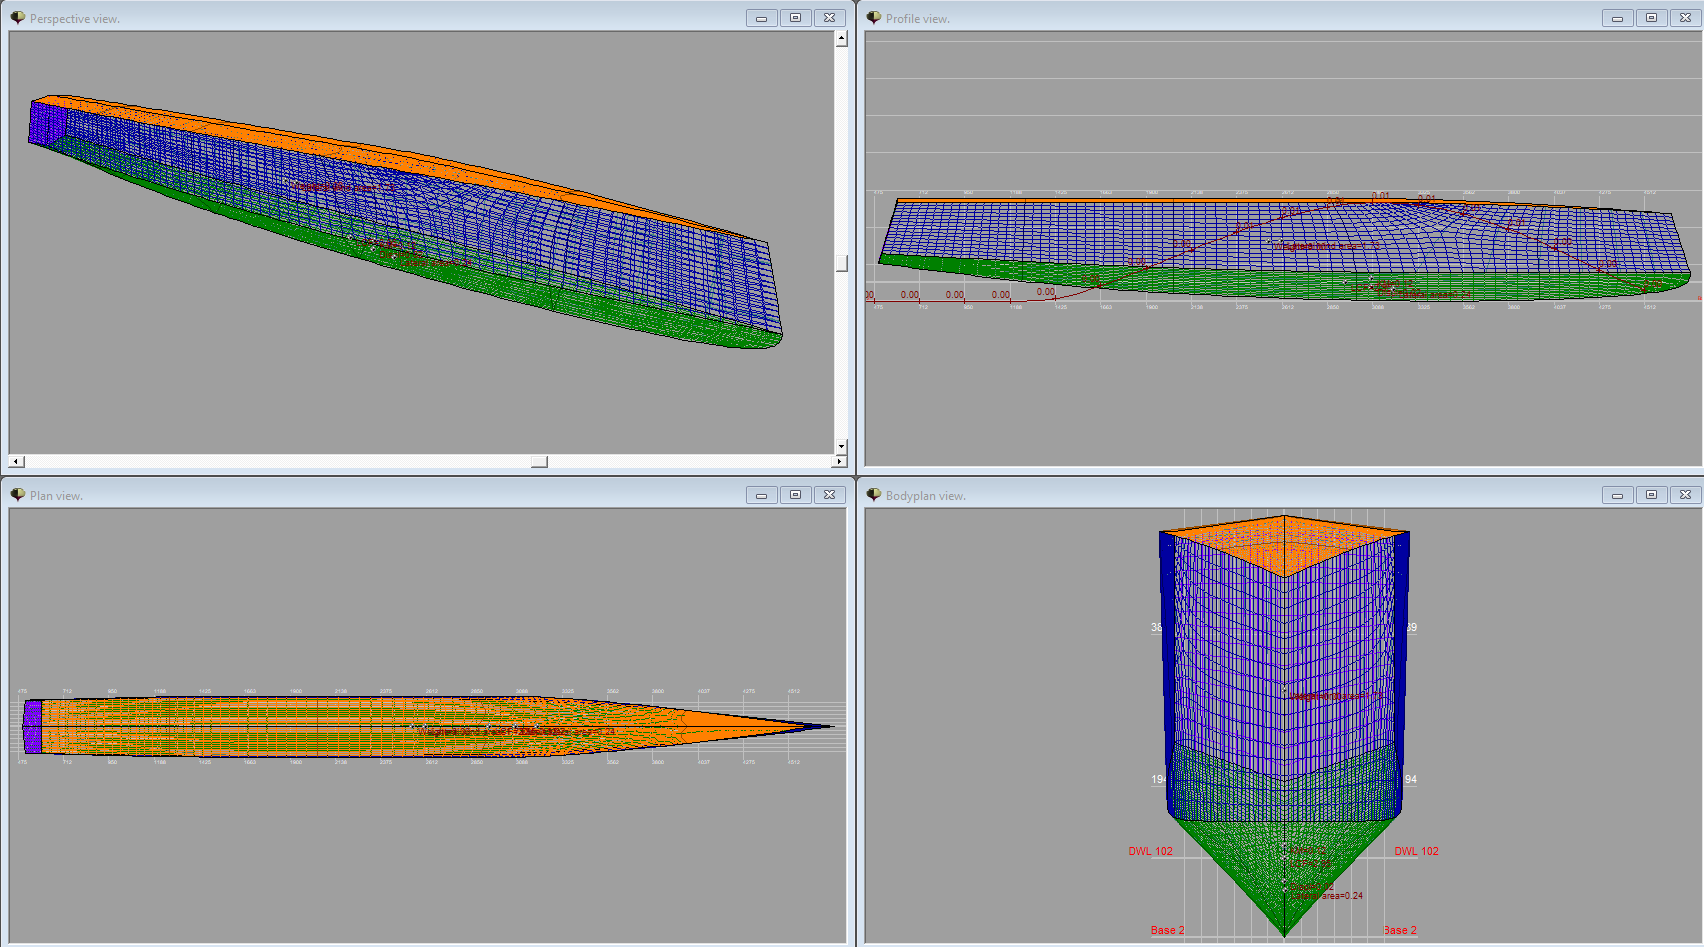
Task: Close the Bodyplan view window
Action: coord(1685,495)
